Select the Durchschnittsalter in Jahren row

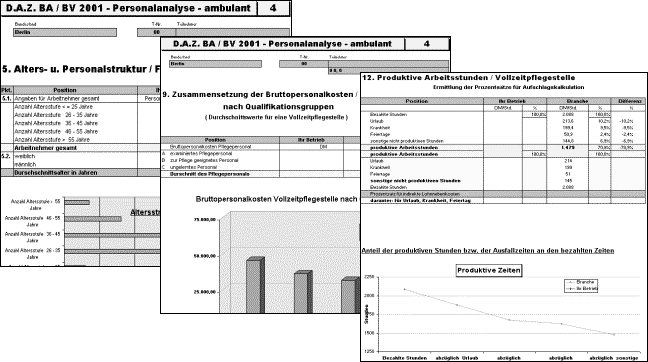tap(80, 173)
